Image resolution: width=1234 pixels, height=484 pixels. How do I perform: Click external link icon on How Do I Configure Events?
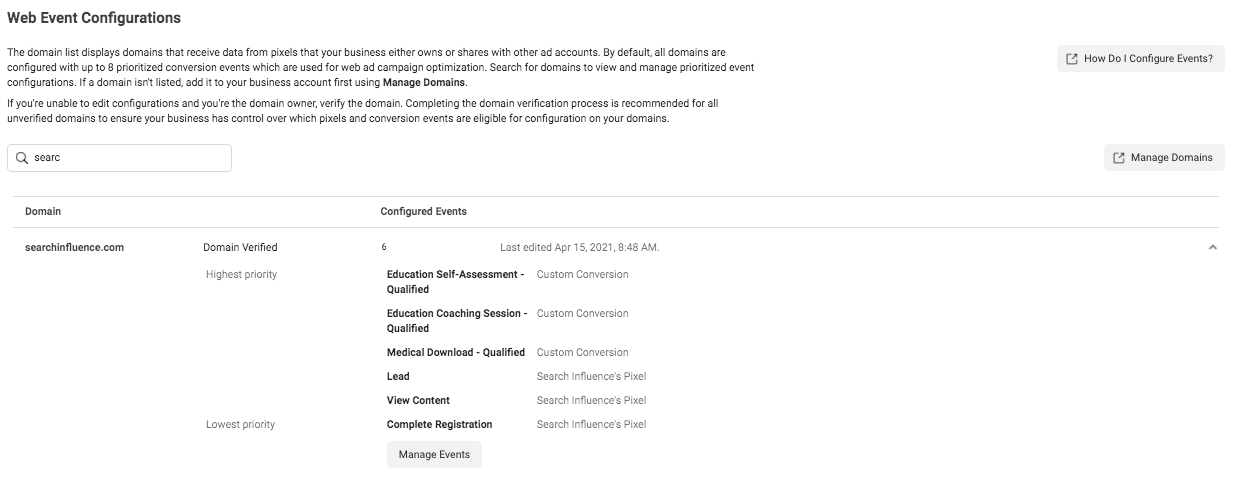point(1072,59)
